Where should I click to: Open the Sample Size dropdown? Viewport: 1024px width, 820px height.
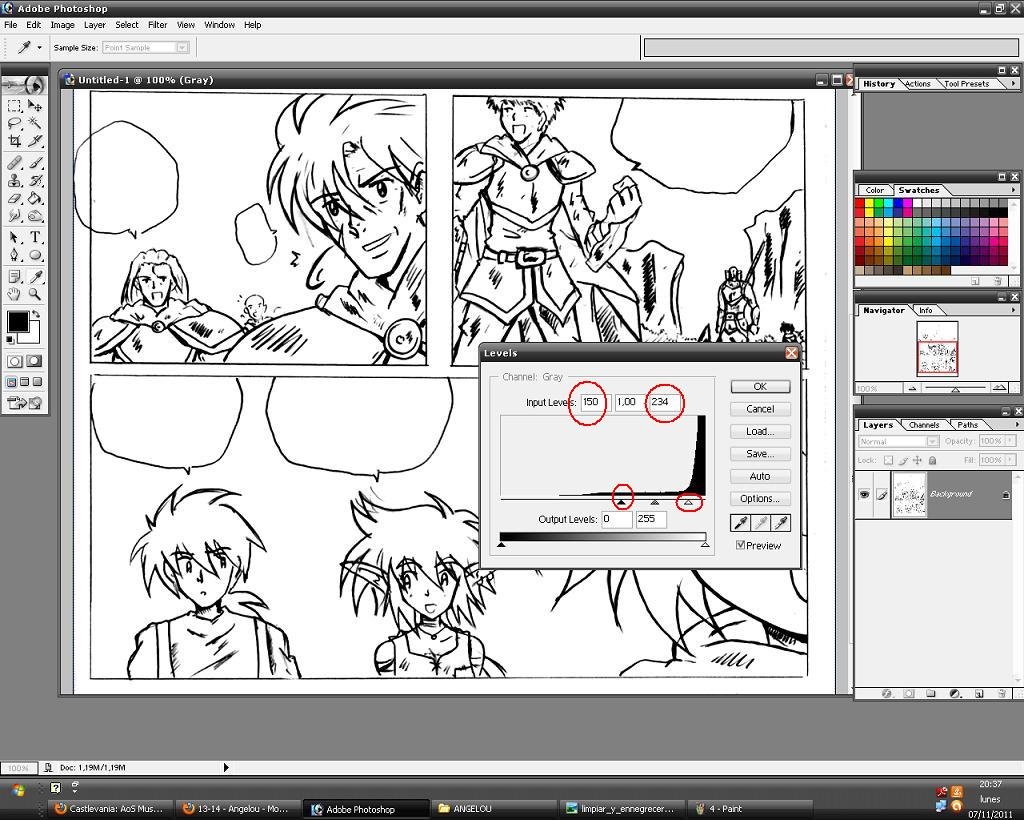click(x=182, y=47)
